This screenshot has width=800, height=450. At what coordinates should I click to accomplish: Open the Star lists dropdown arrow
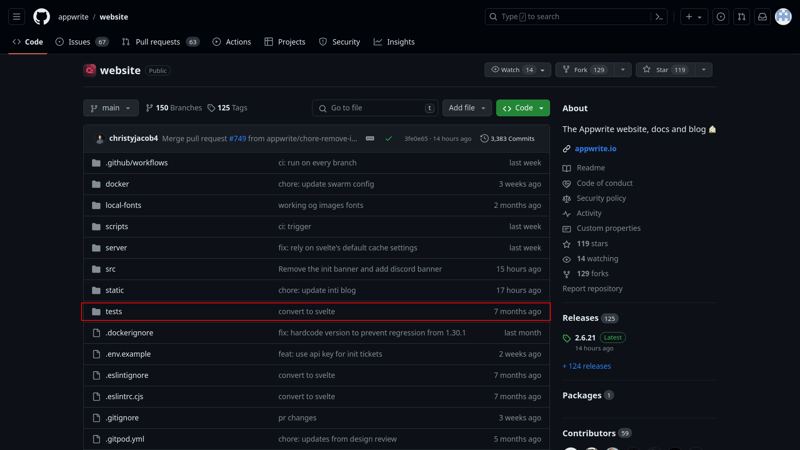[704, 70]
